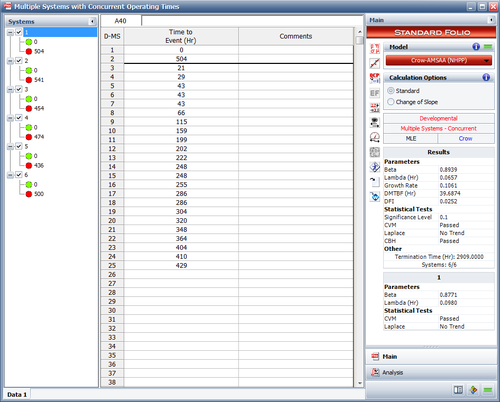Uncheck the checkbox for system 1
Screen dimensions: 500x402
19,32
